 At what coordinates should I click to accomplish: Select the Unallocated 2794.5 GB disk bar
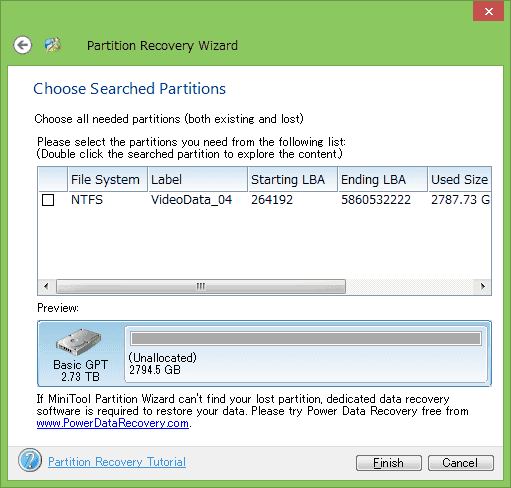pos(306,354)
